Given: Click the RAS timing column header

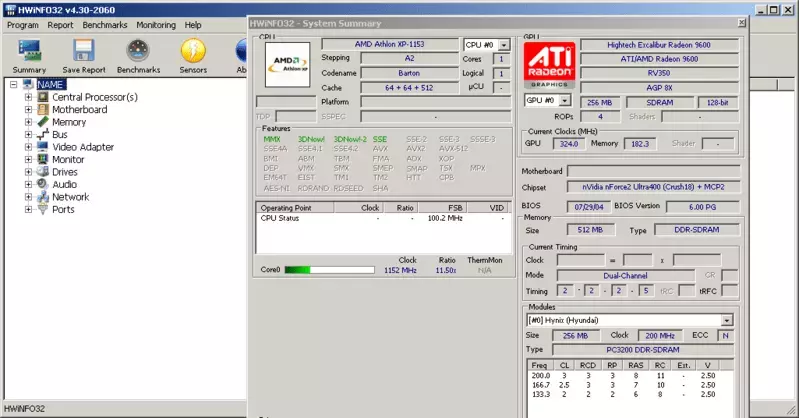Looking at the screenshot, I should click(636, 365).
